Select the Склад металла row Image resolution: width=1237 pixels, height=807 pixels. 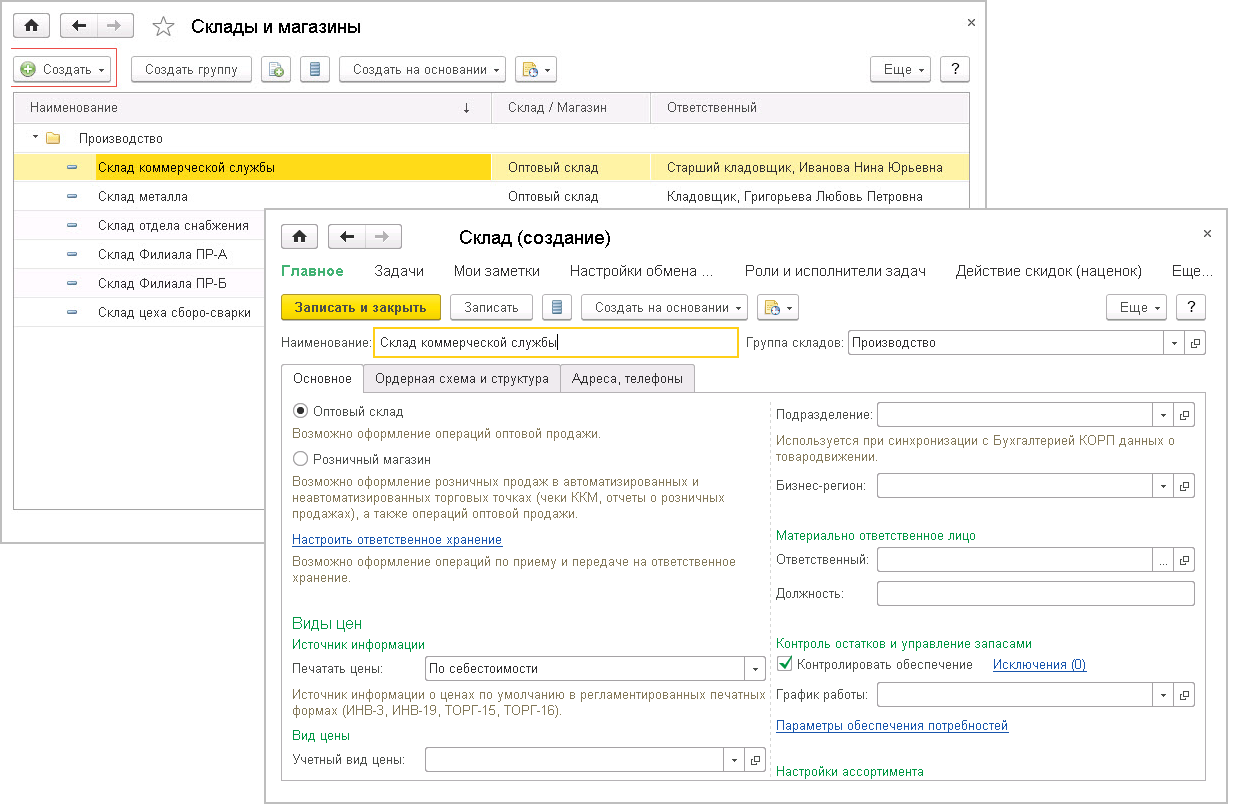pos(143,197)
